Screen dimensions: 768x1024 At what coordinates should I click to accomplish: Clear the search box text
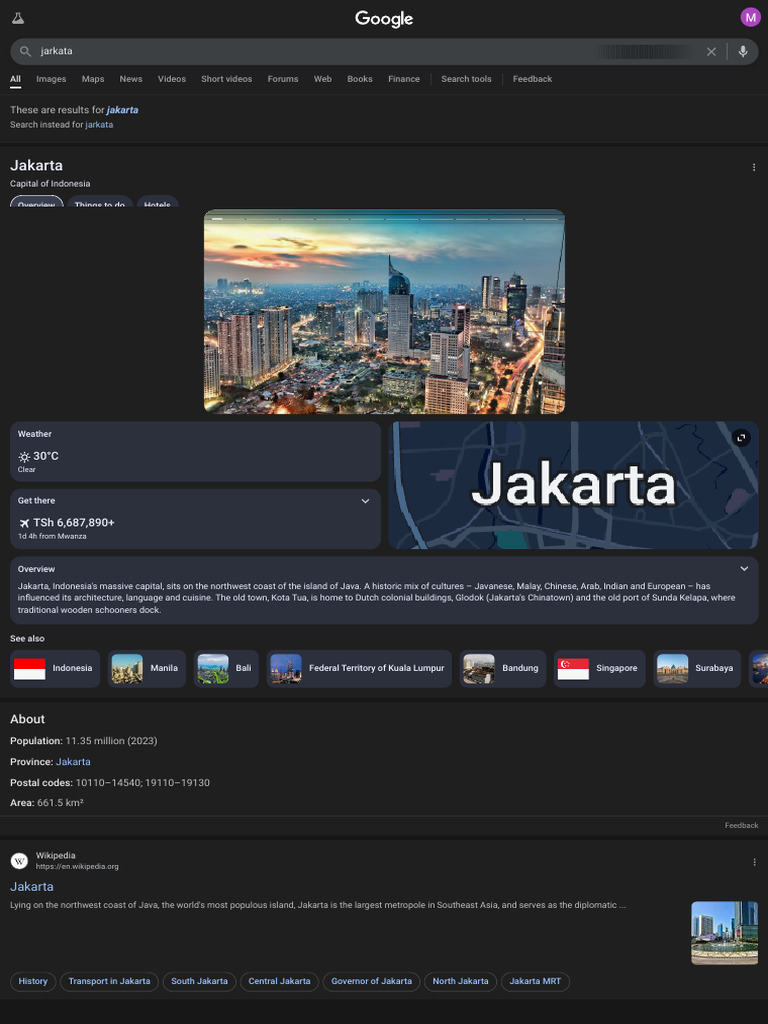(x=711, y=51)
